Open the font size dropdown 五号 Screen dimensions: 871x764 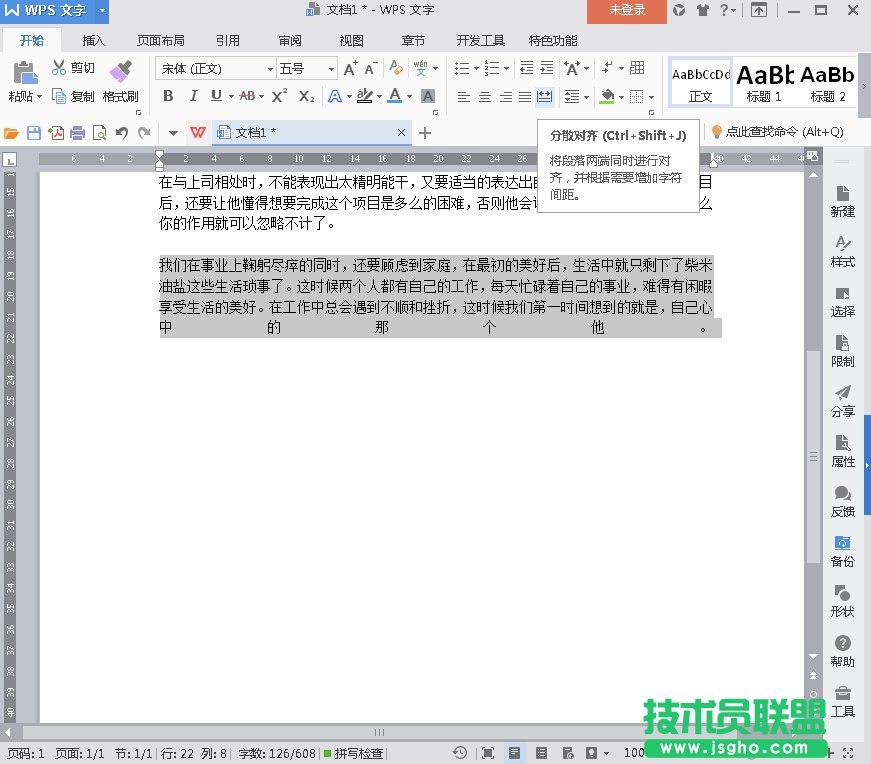tap(331, 69)
